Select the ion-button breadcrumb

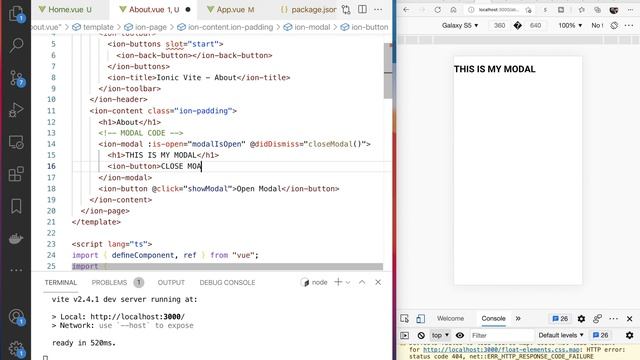coord(364,27)
